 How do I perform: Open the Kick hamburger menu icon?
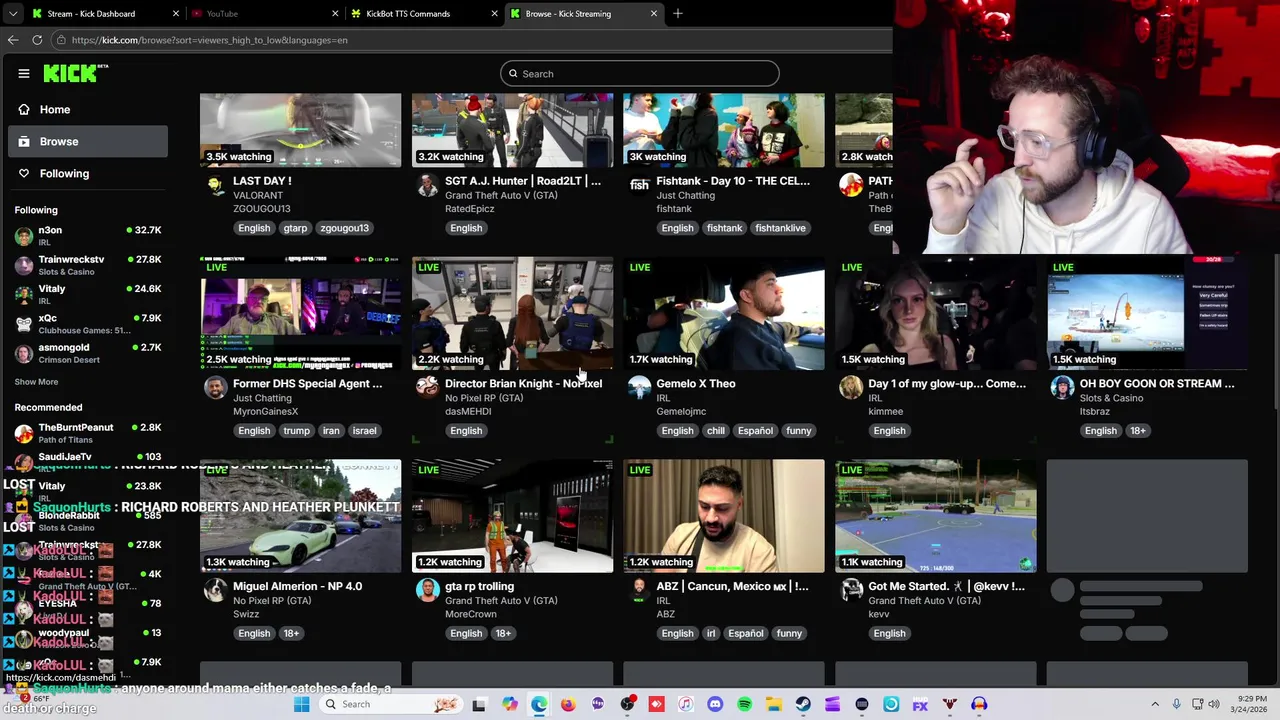(24, 73)
